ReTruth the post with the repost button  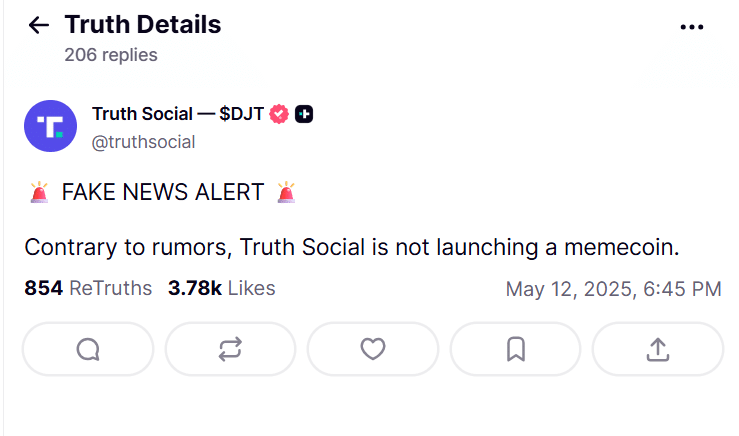(x=230, y=348)
